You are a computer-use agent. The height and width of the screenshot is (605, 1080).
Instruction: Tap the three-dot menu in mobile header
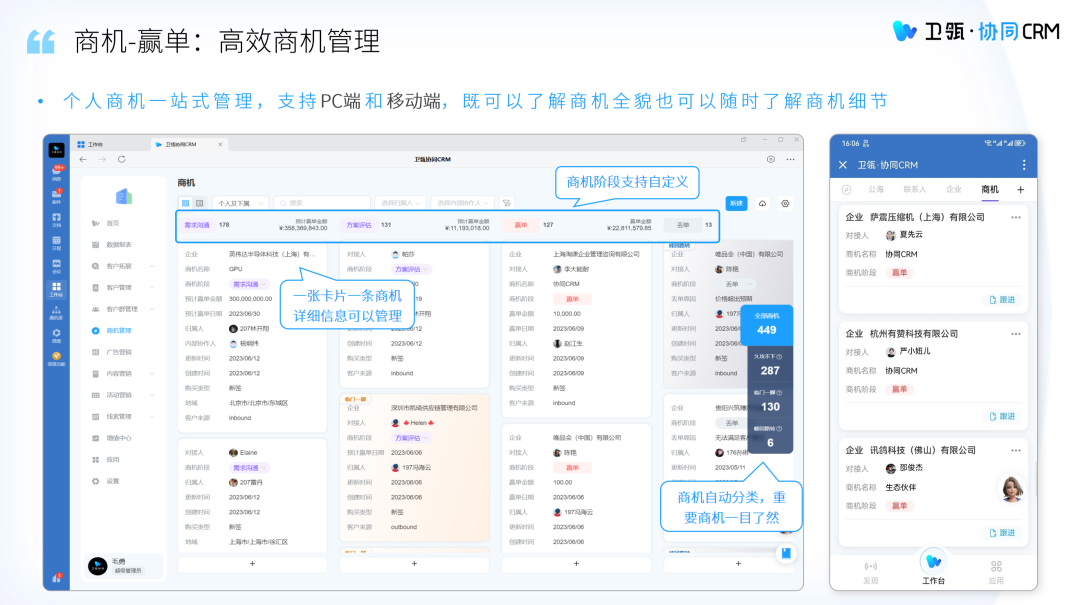point(1023,165)
